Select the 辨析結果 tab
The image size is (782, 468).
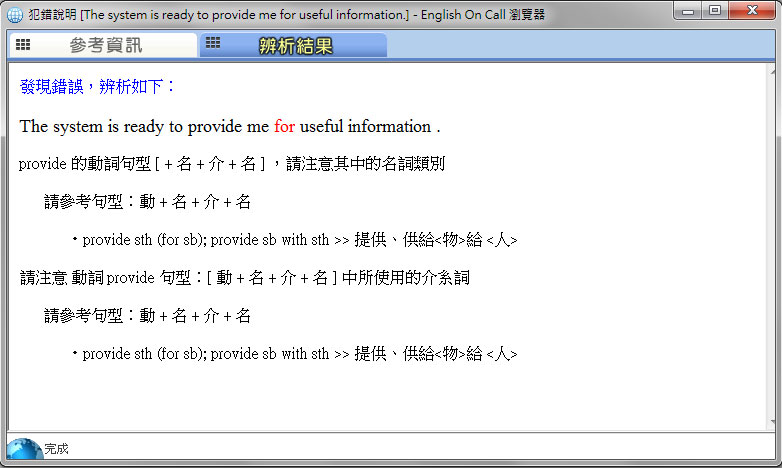[293, 45]
